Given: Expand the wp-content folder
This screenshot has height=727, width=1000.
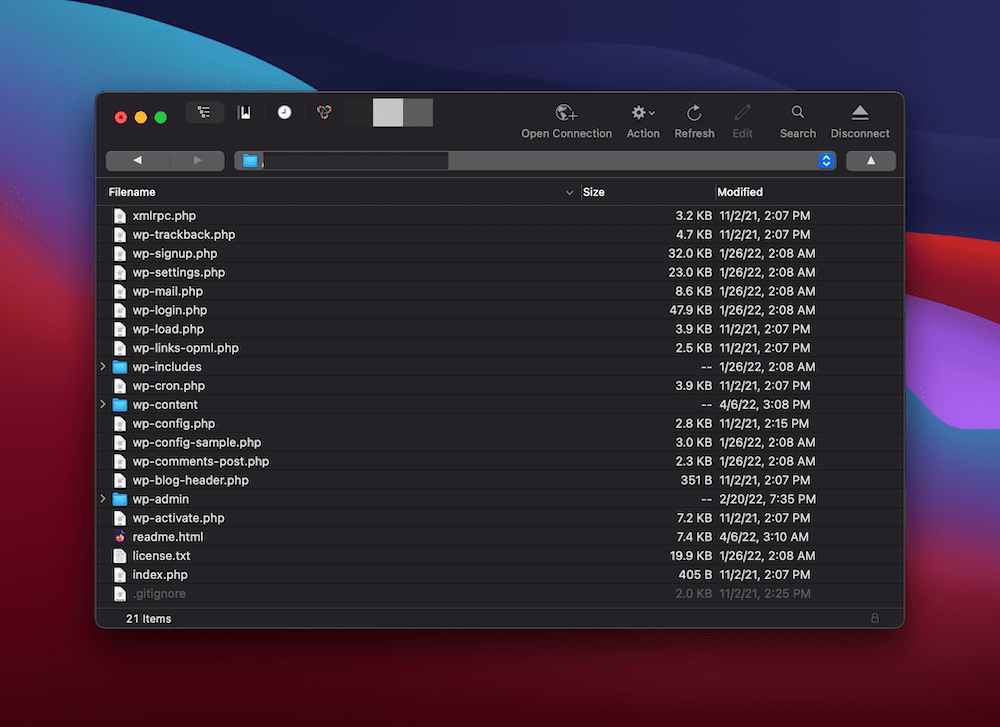Looking at the screenshot, I should point(103,404).
